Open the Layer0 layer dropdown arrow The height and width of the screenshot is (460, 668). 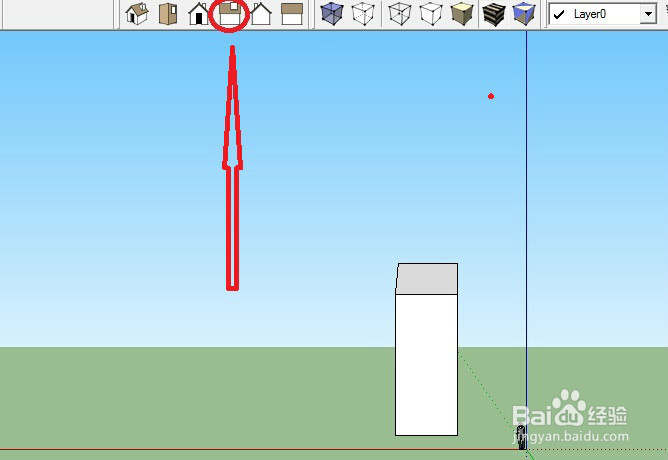point(648,14)
